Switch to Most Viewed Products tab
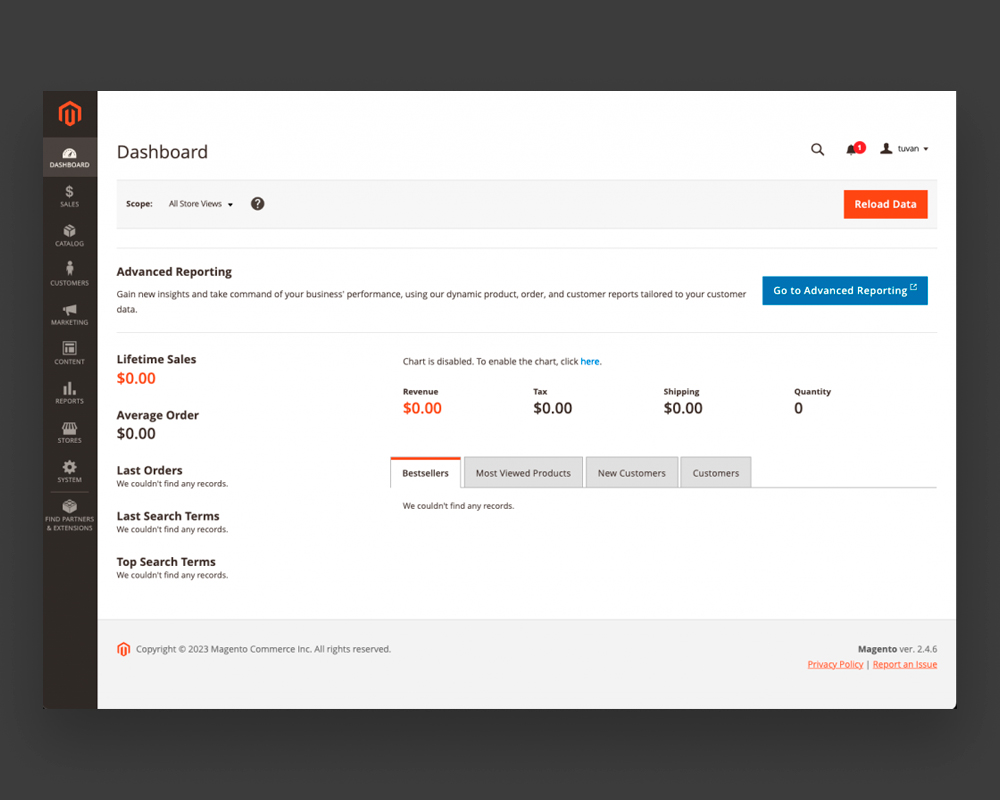 click(x=523, y=473)
